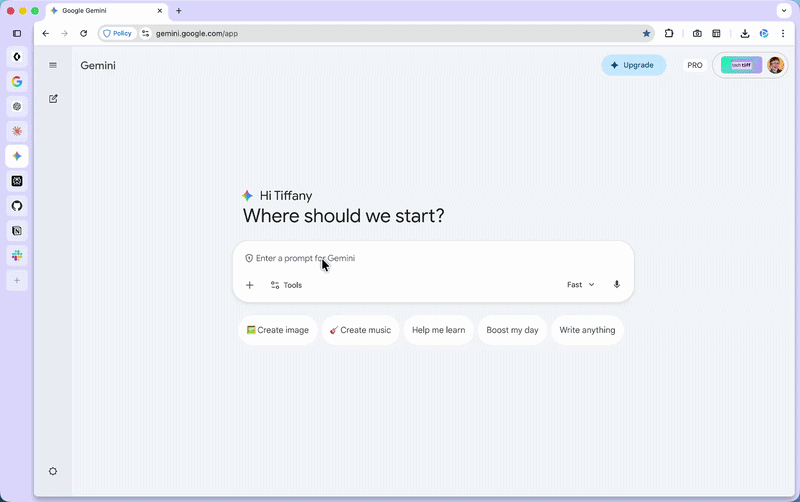
Task: Open the Google shortcut in sidebar
Action: coord(17,82)
